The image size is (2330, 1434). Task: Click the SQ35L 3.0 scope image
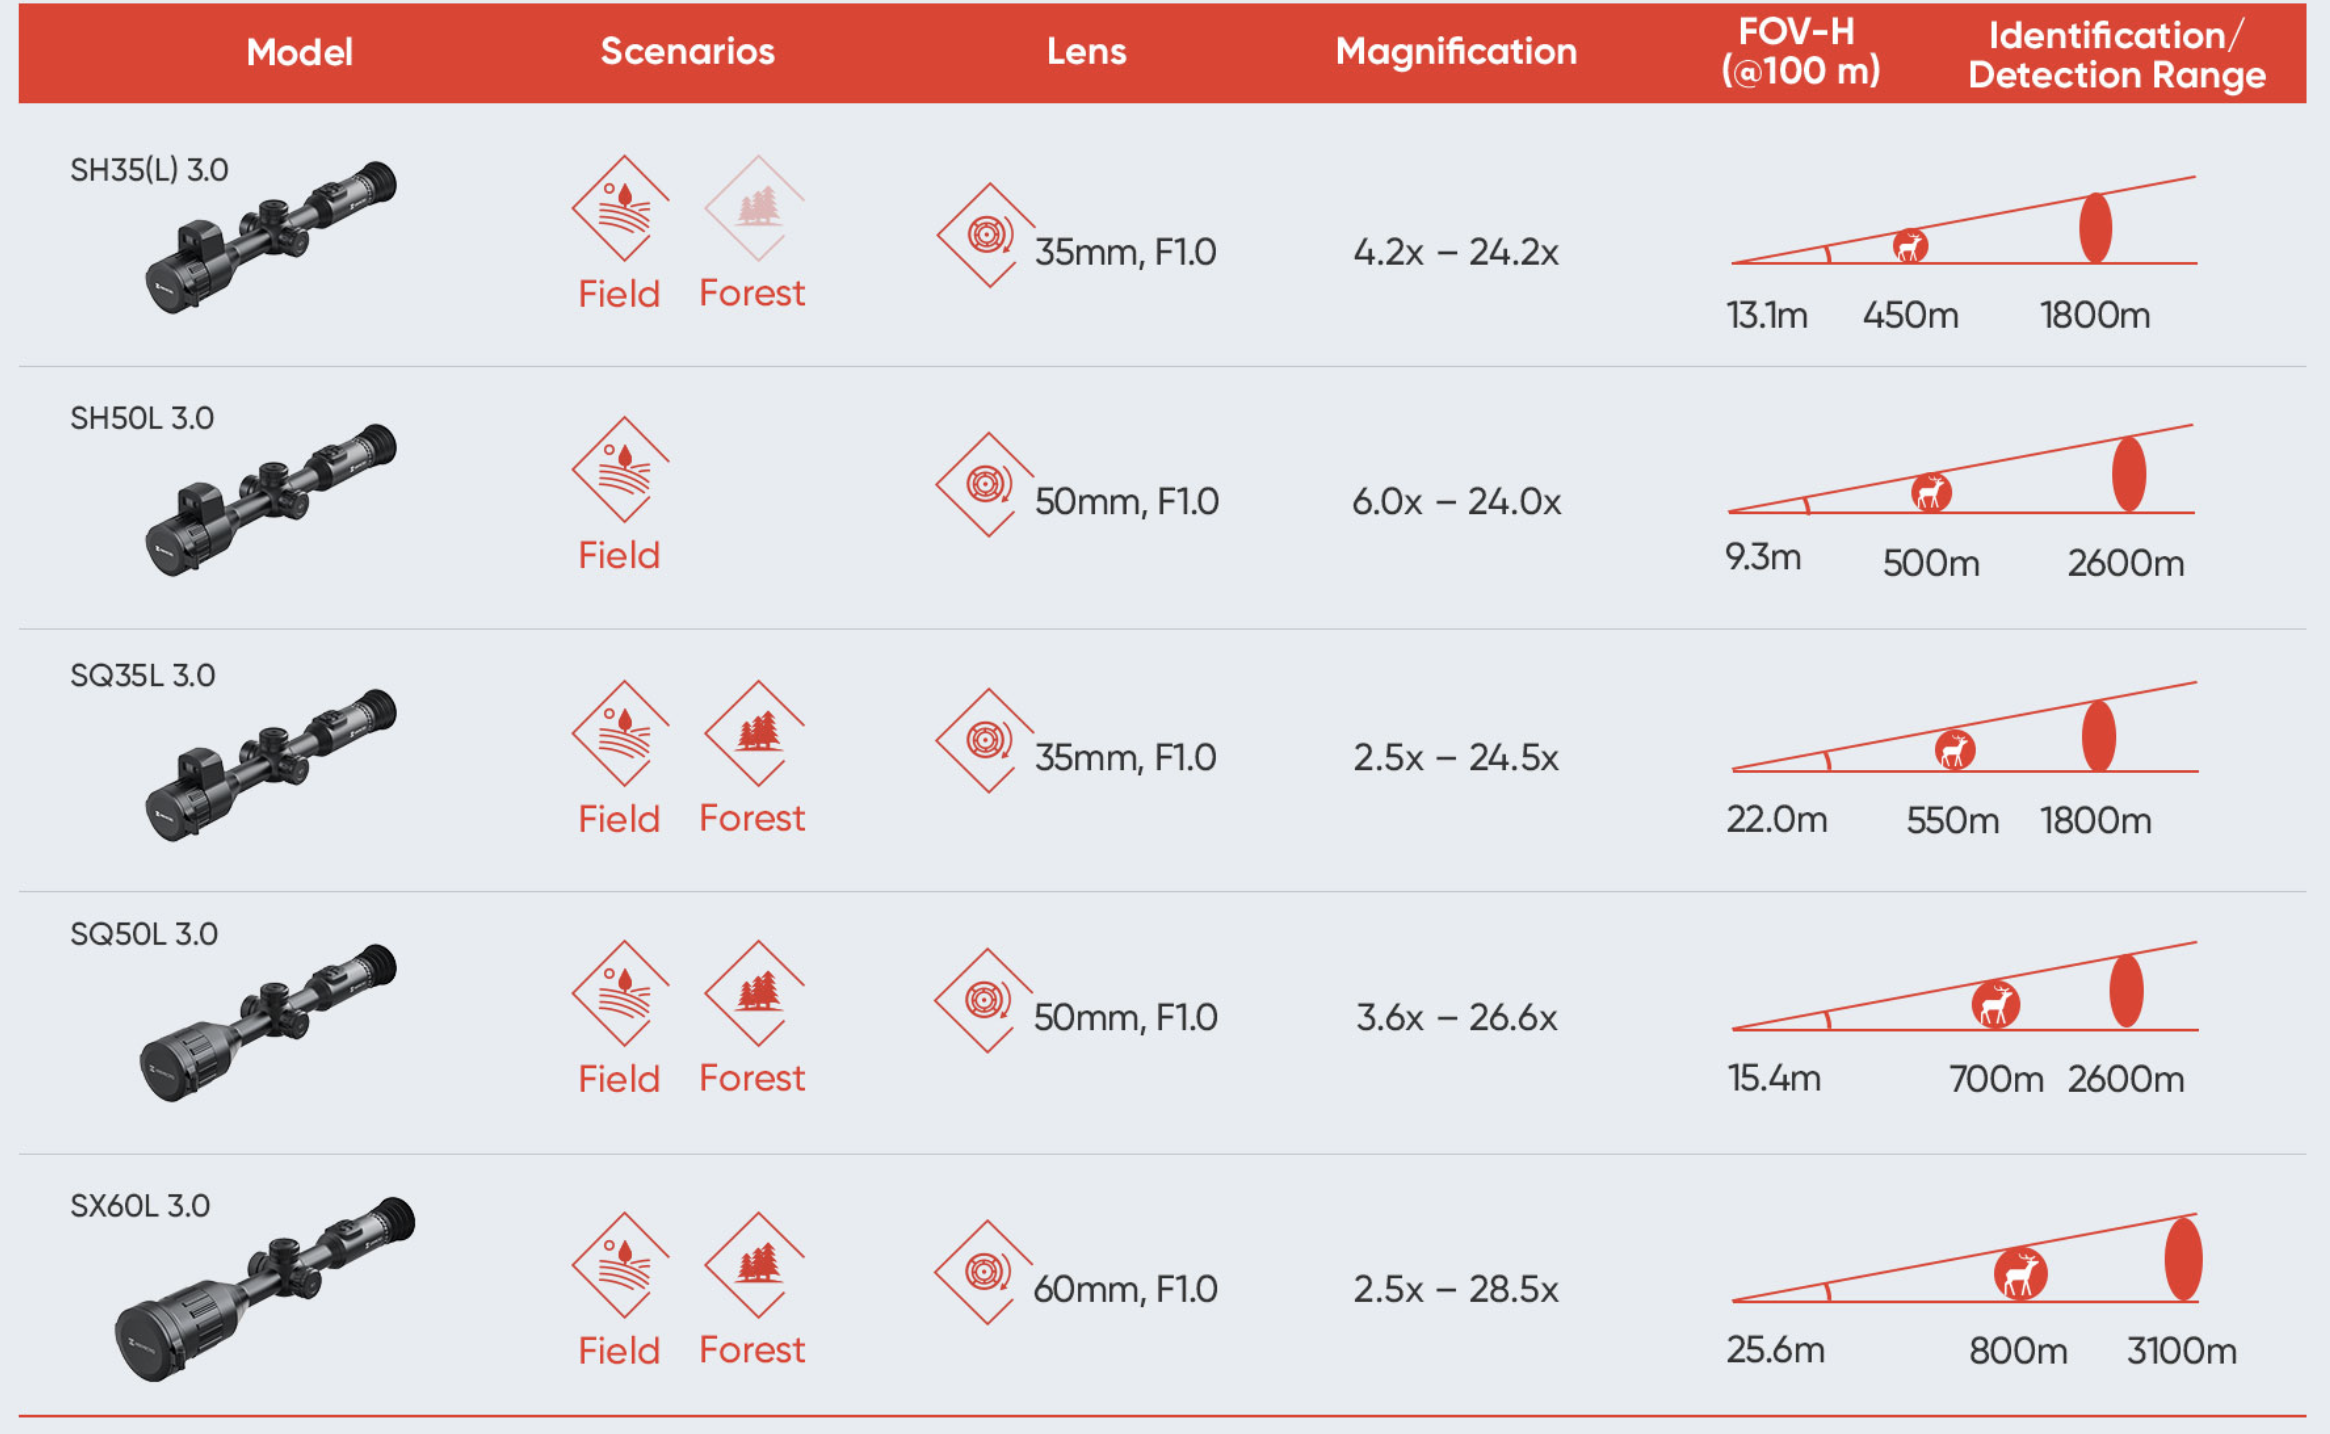pyautogui.click(x=270, y=765)
